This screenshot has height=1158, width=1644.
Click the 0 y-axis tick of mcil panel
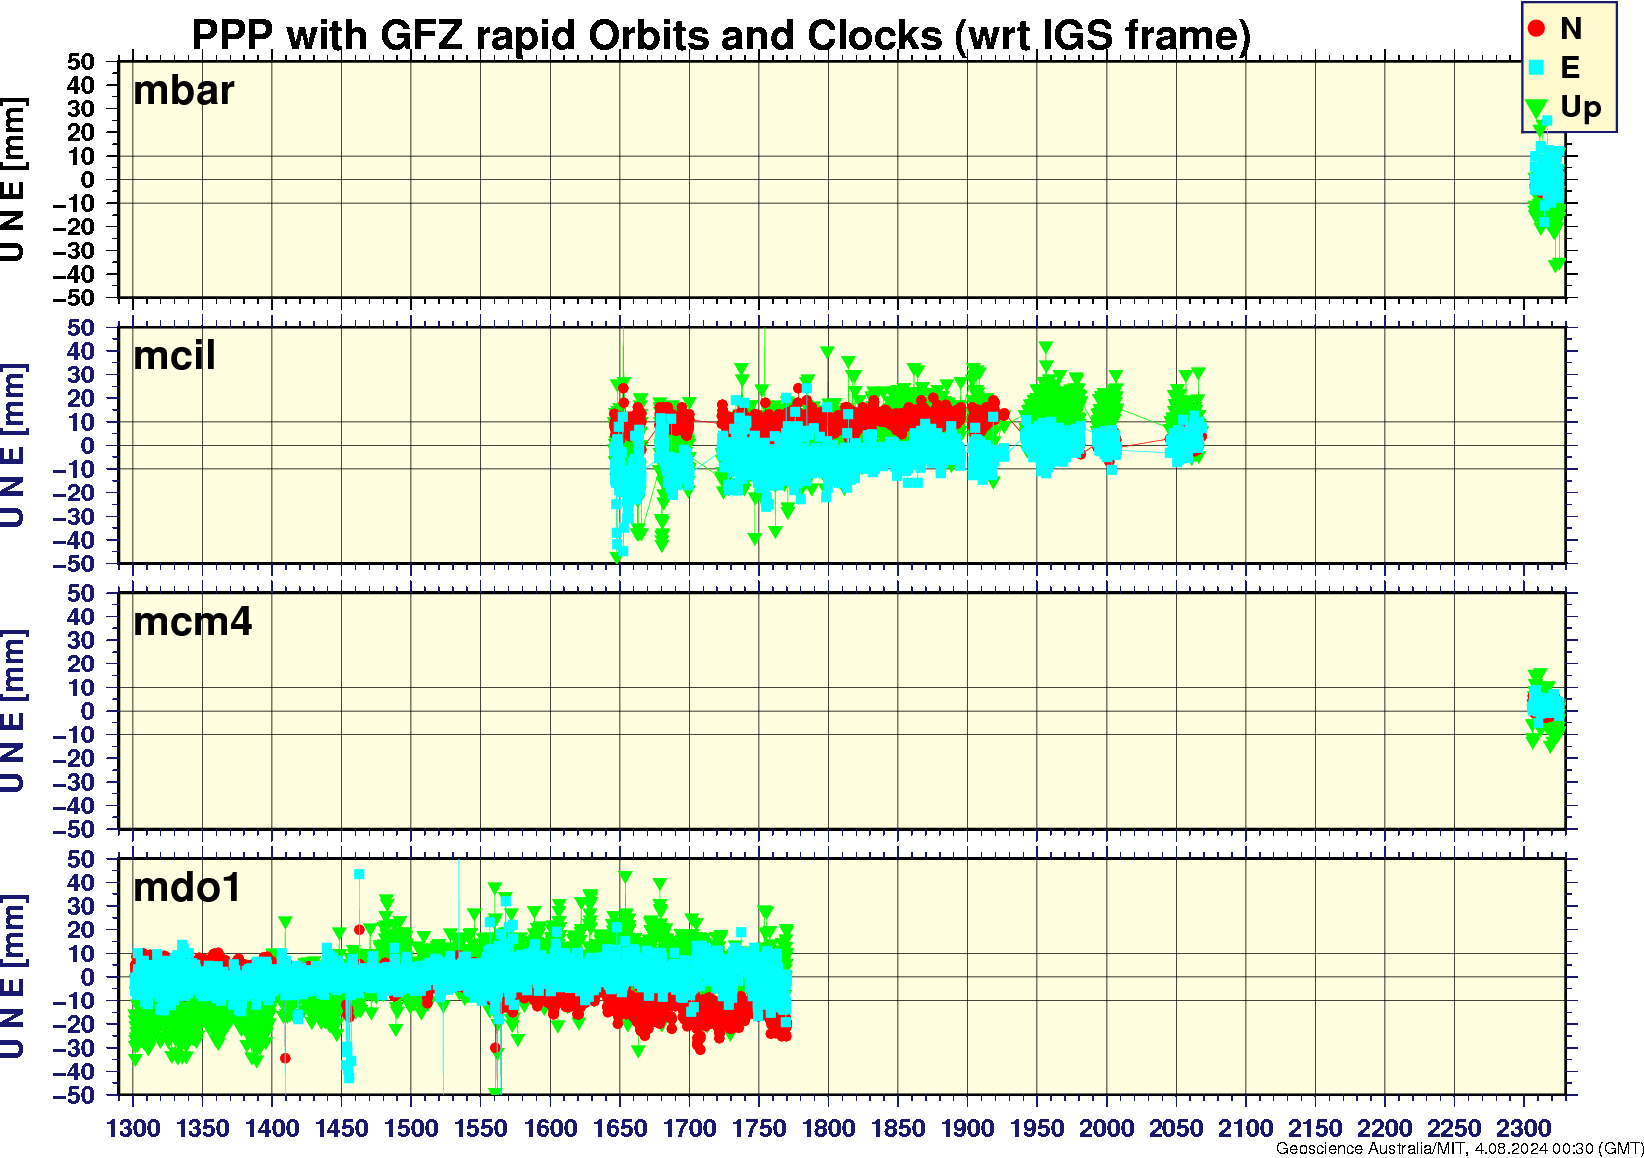point(88,446)
